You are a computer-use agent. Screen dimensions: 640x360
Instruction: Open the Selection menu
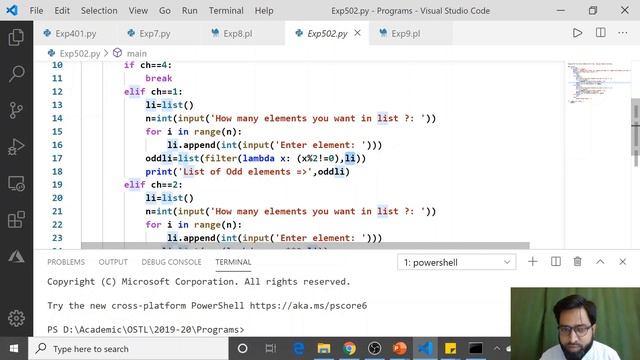click(x=99, y=11)
